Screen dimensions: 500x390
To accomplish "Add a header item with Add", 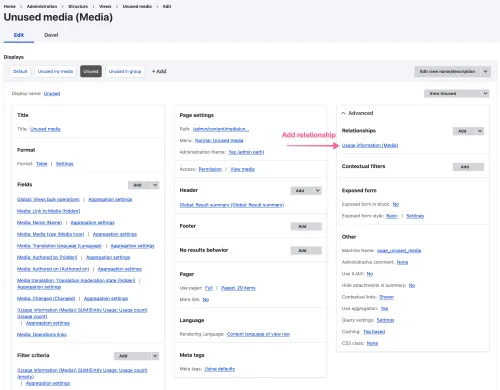I will 300,191.
